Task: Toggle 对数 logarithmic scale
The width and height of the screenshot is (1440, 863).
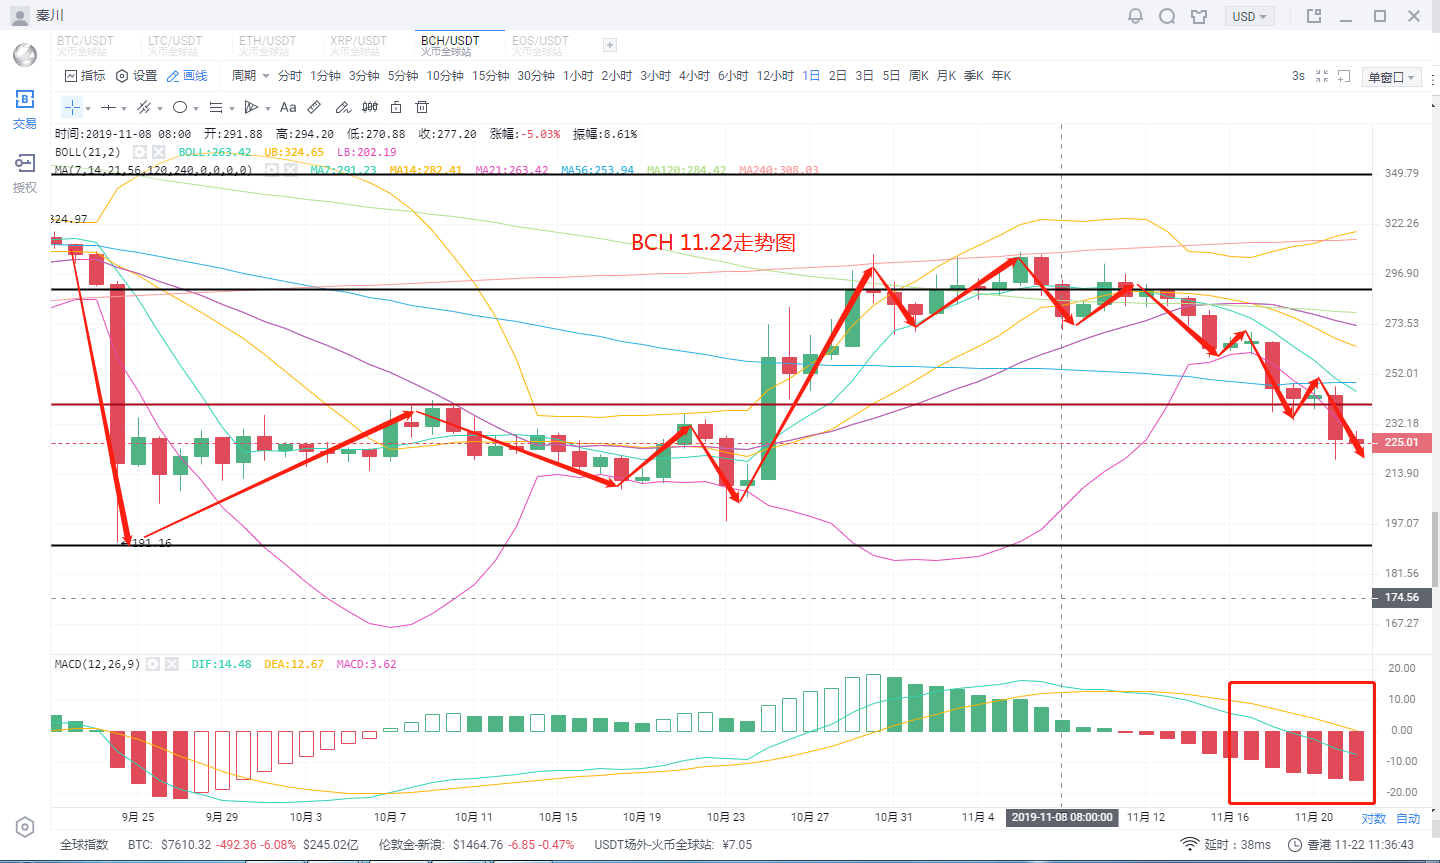Action: (x=1374, y=818)
